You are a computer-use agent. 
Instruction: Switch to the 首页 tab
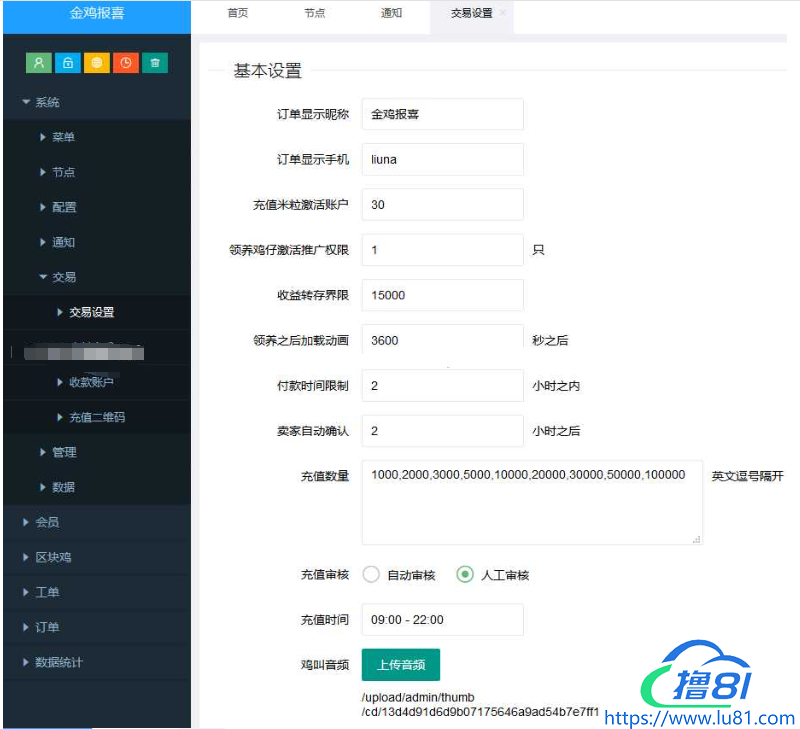pyautogui.click(x=238, y=14)
